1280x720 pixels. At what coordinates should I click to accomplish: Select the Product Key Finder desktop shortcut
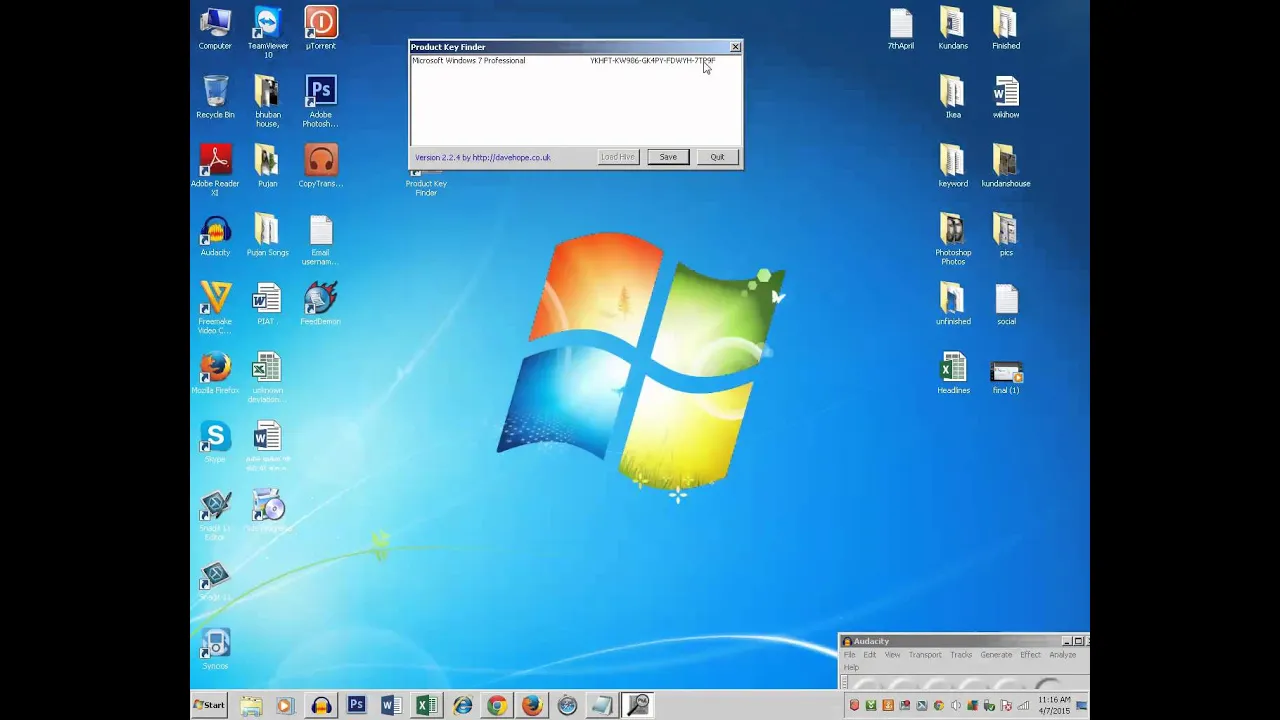426,182
